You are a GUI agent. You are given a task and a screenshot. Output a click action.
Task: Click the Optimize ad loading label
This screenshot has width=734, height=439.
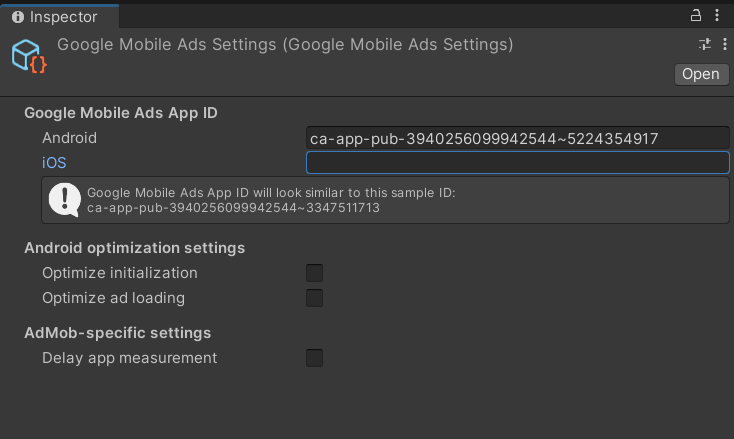coord(113,298)
